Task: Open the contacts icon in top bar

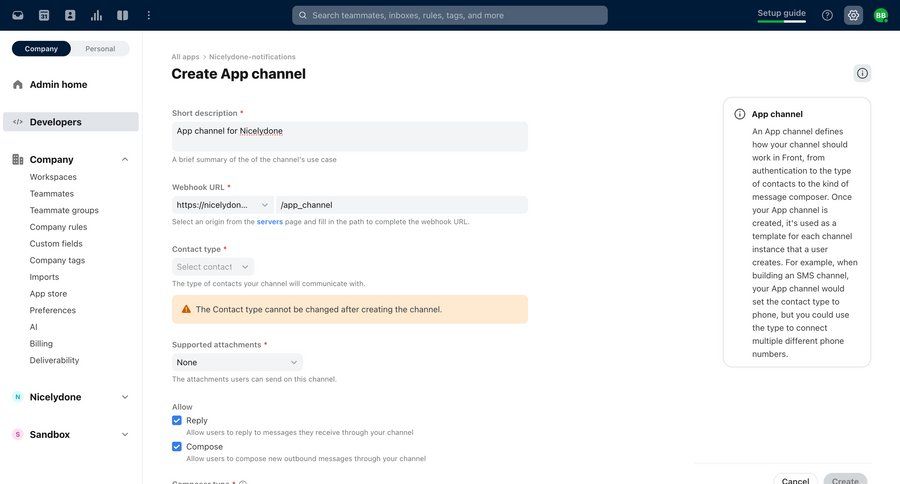Action: (x=70, y=16)
